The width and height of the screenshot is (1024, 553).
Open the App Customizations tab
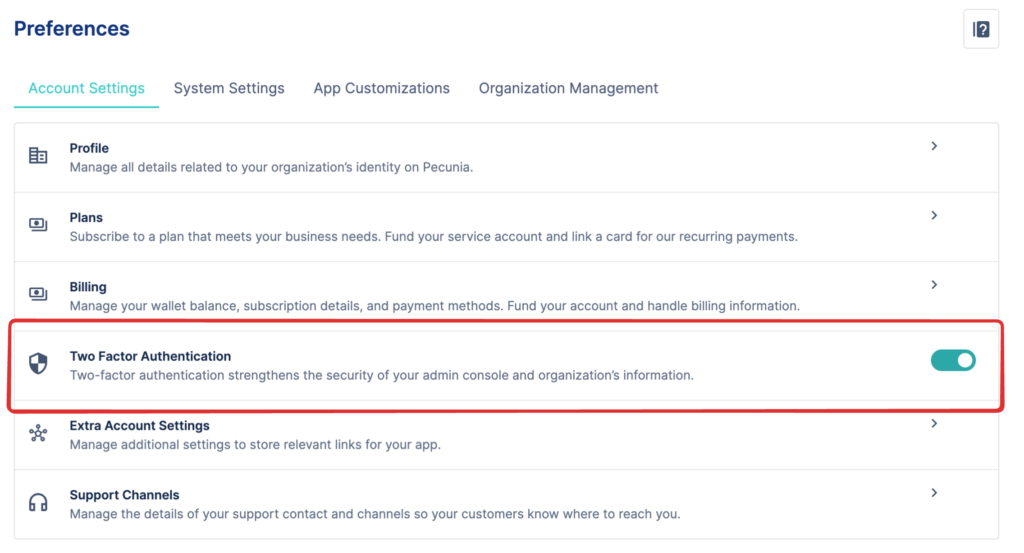point(381,88)
